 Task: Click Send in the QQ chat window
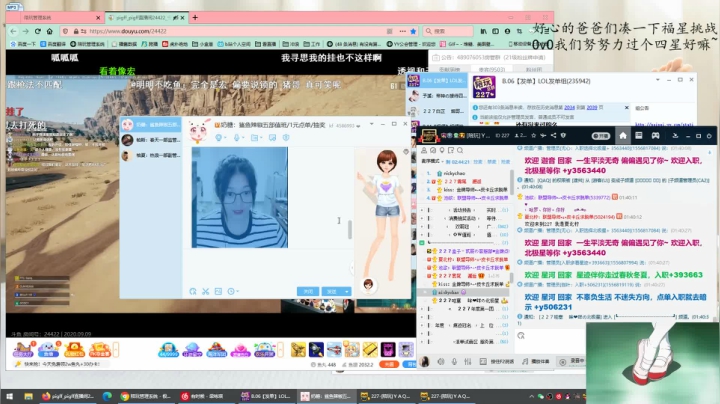(332, 292)
